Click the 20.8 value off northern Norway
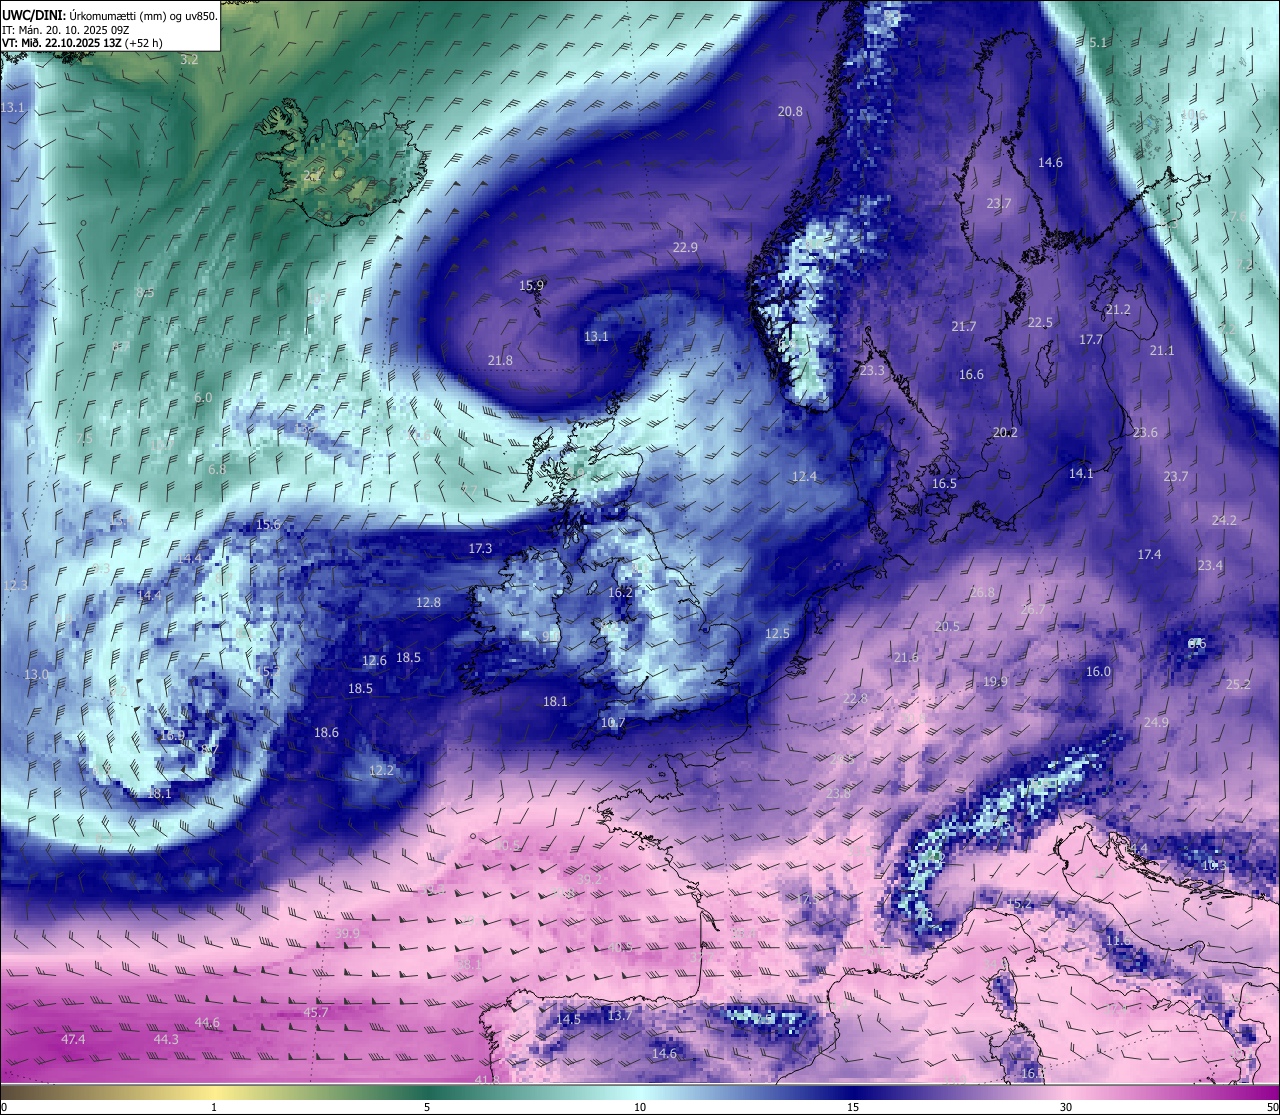 click(790, 111)
